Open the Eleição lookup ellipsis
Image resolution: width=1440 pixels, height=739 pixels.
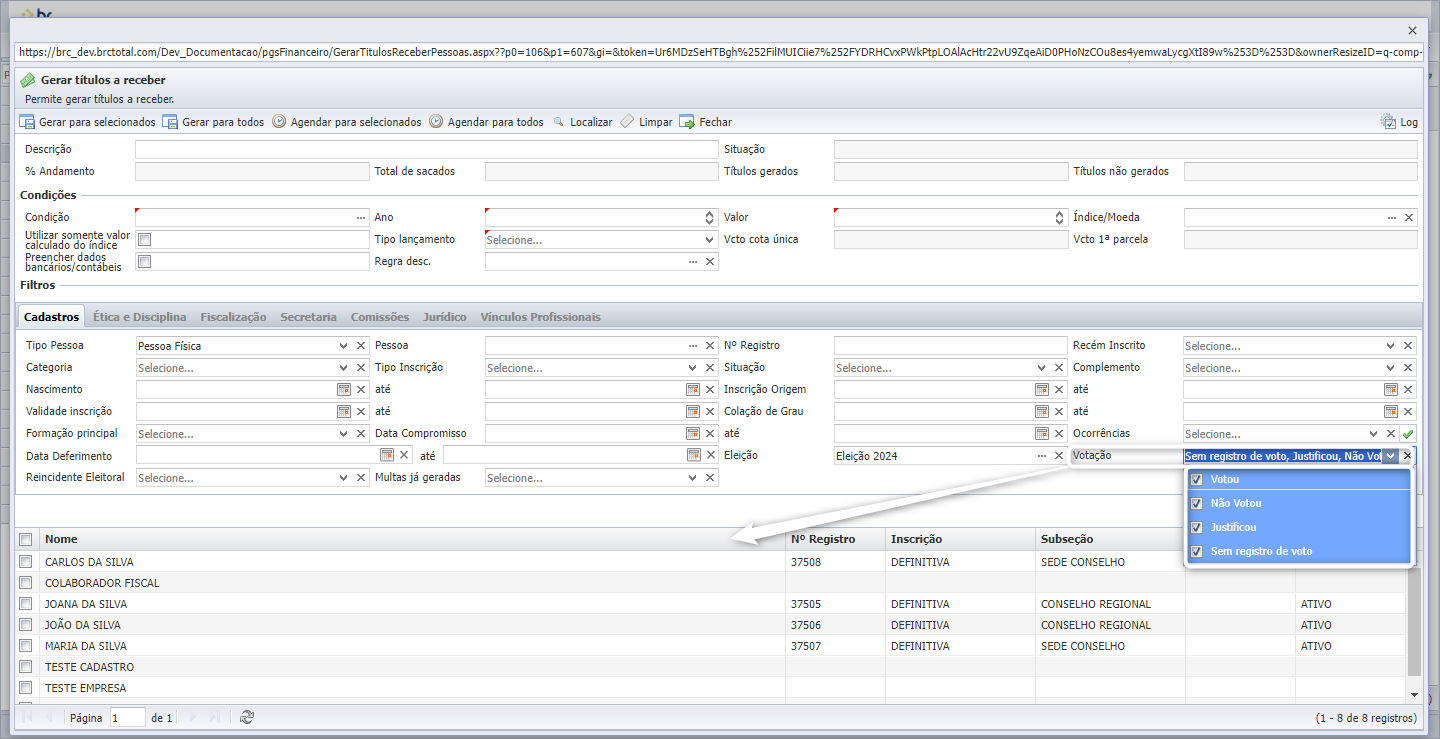pos(1043,455)
